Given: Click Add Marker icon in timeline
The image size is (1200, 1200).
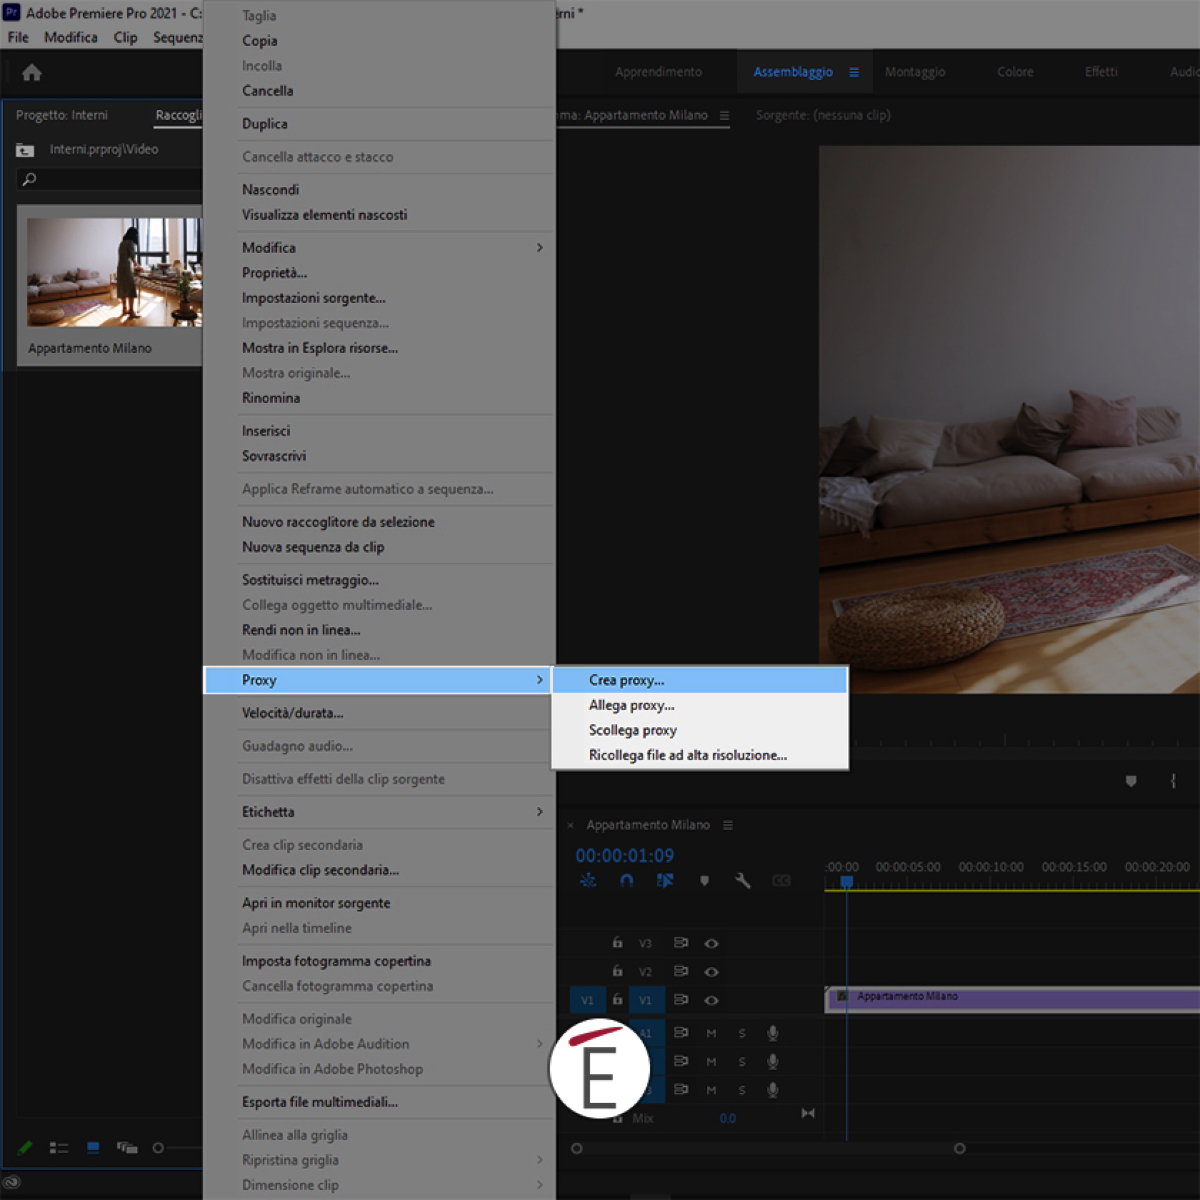Looking at the screenshot, I should [704, 881].
